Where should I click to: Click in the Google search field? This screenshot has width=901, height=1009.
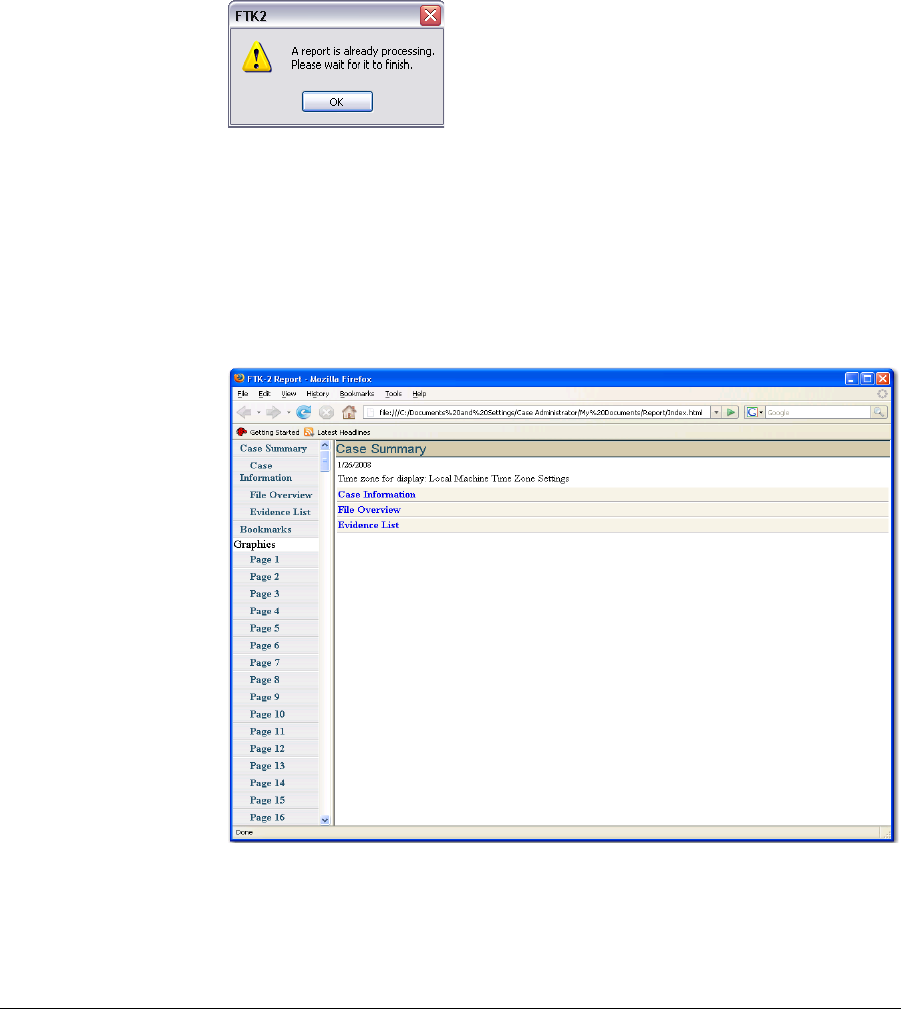pyautogui.click(x=817, y=412)
